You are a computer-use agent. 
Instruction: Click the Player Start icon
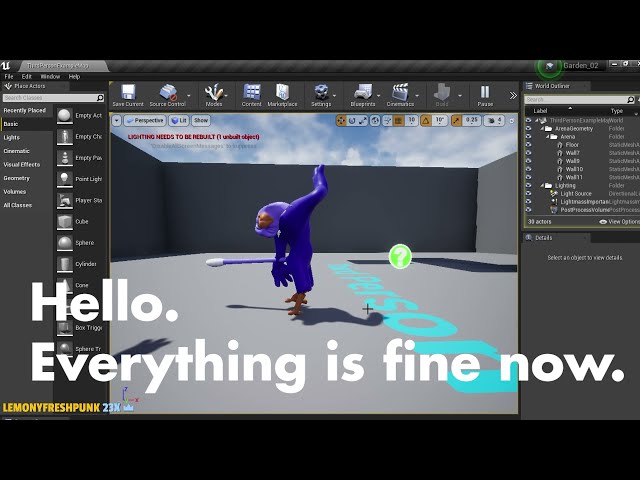coord(64,200)
